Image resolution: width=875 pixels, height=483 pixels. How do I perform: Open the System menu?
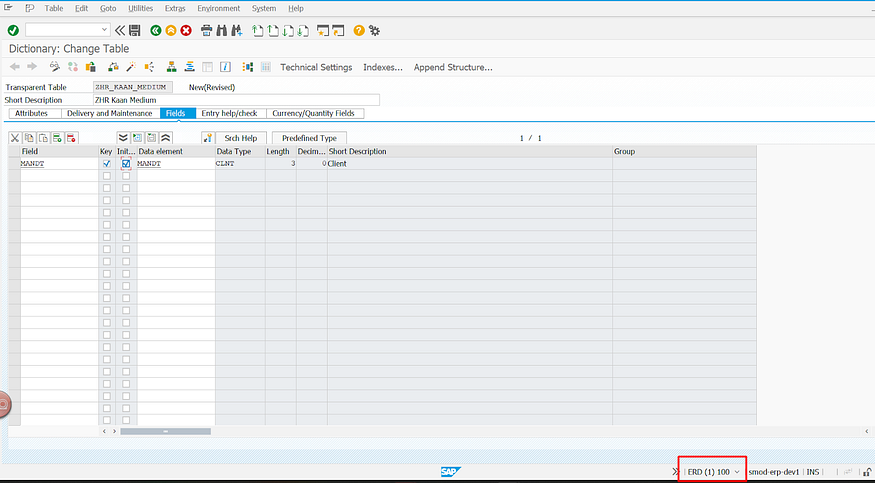pyautogui.click(x=264, y=8)
